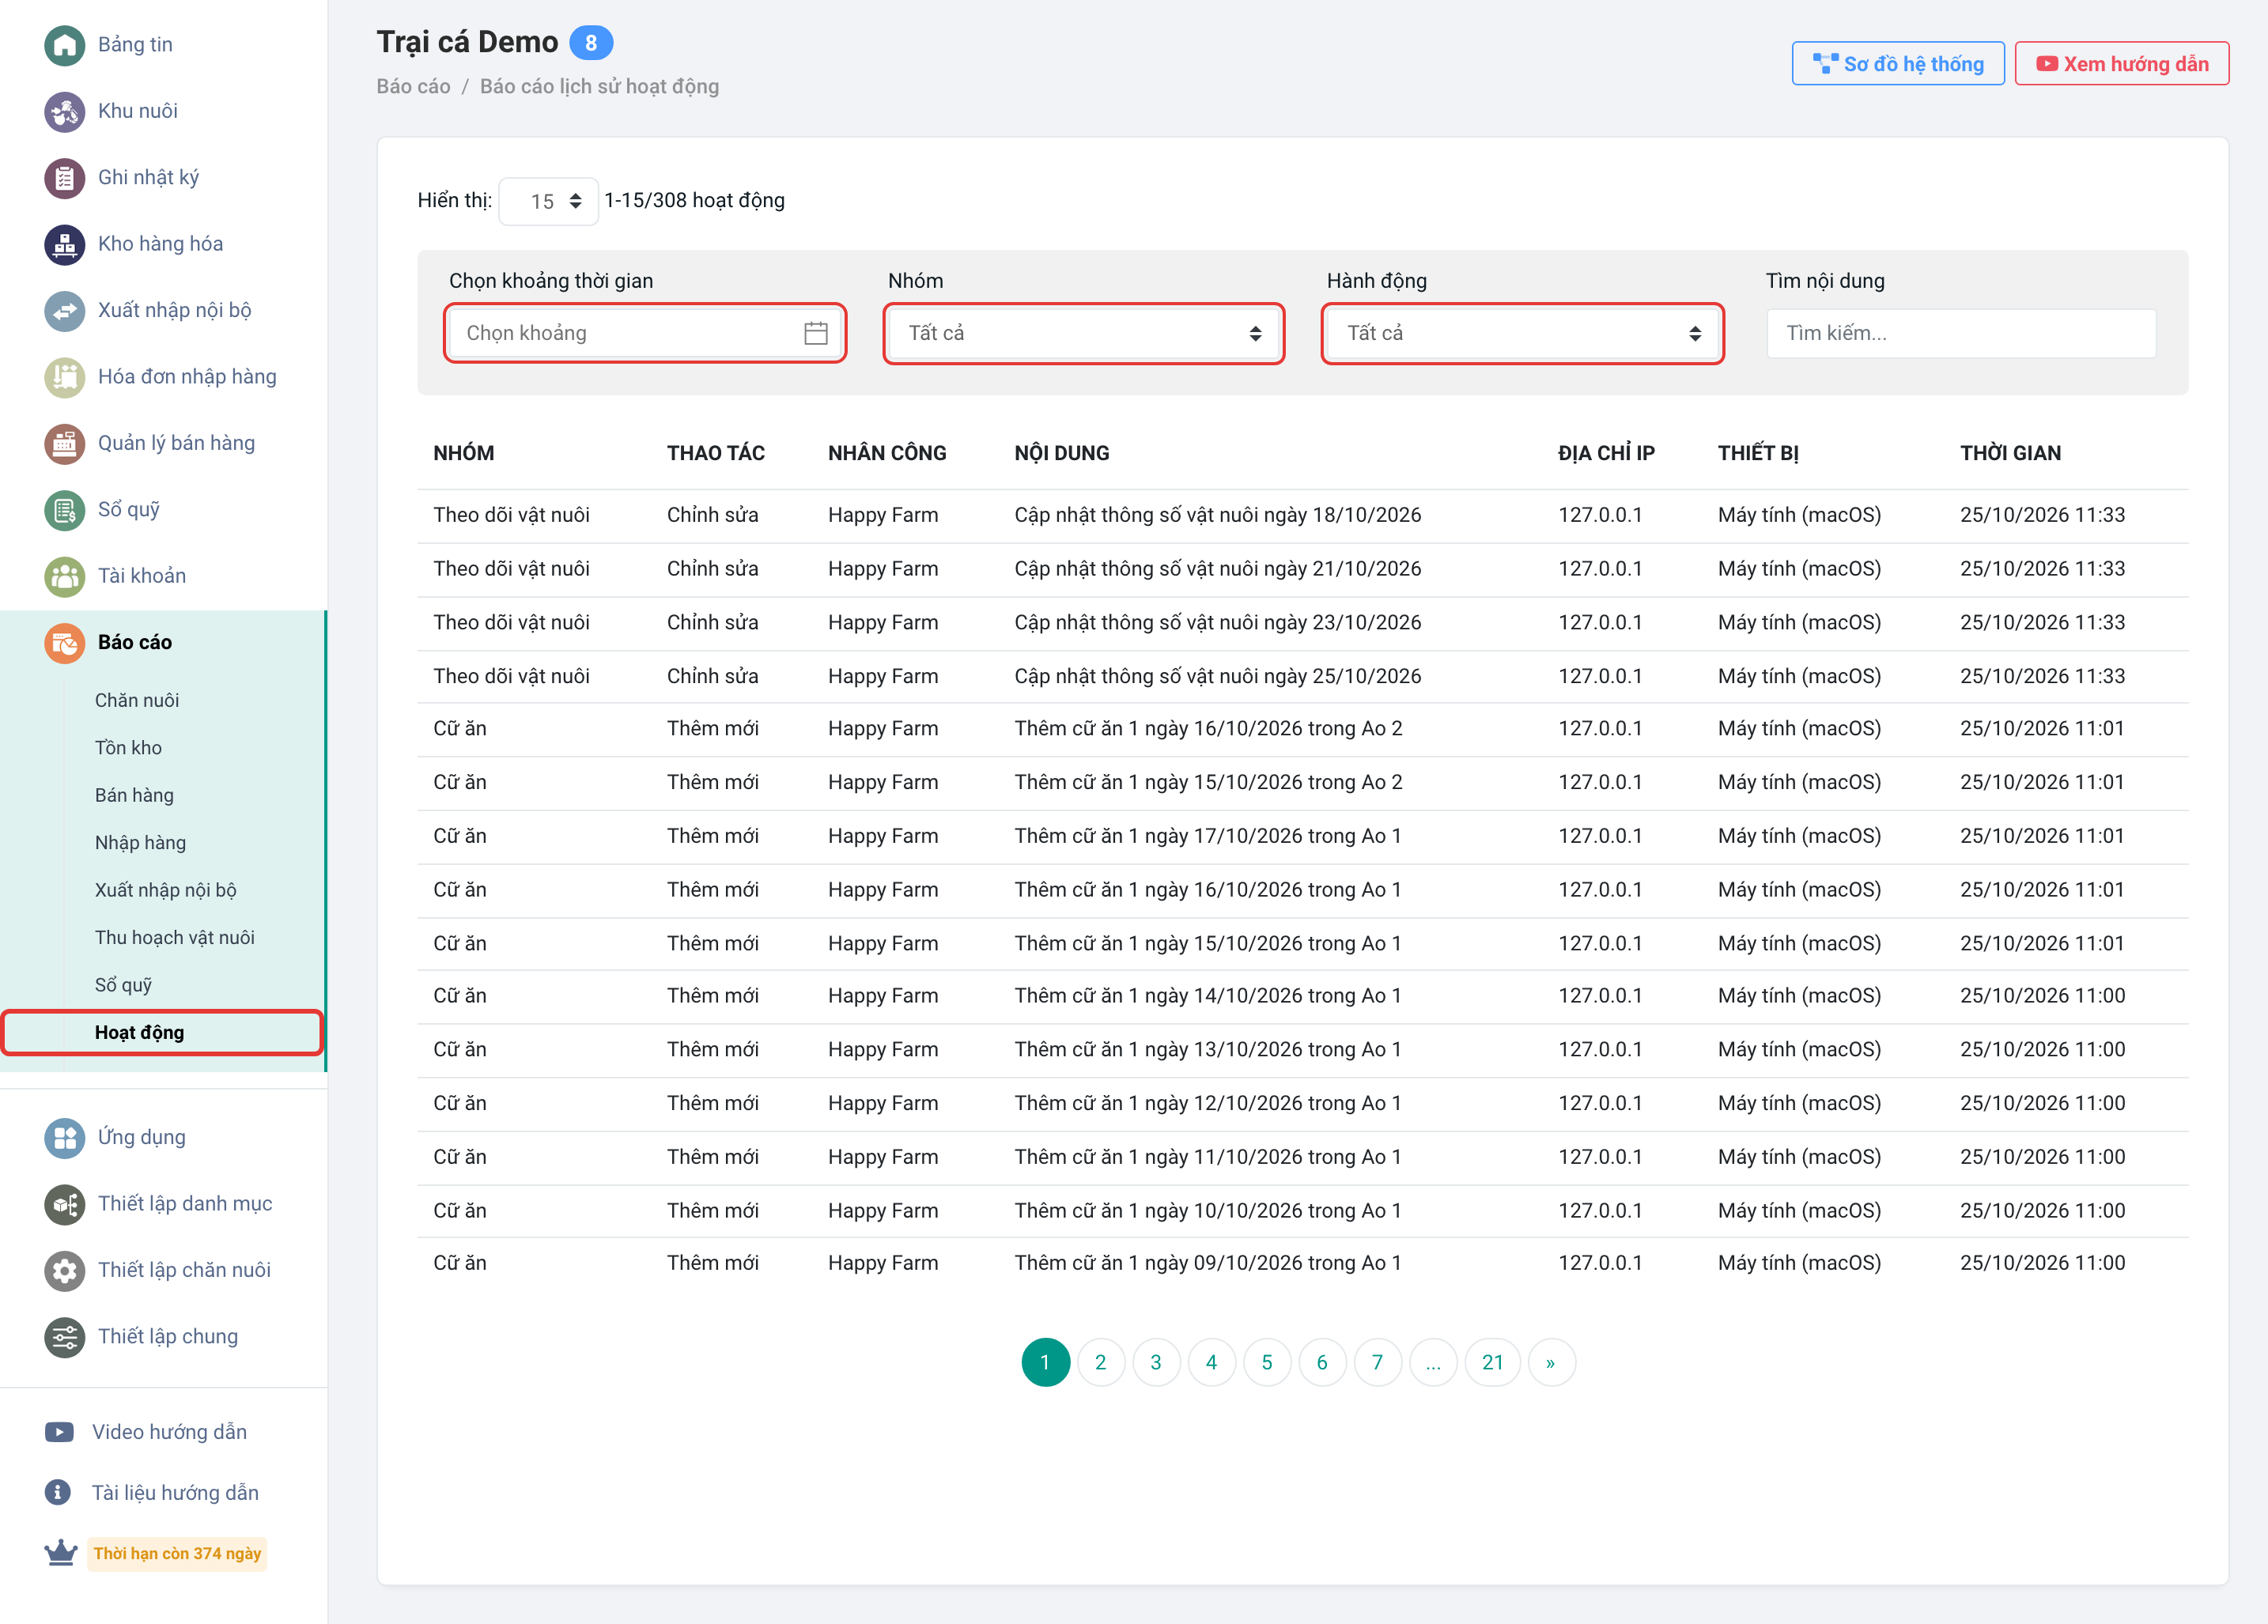This screenshot has height=1624, width=2268.
Task: Click the Báo cáo breadcrumb link
Action: 413,87
